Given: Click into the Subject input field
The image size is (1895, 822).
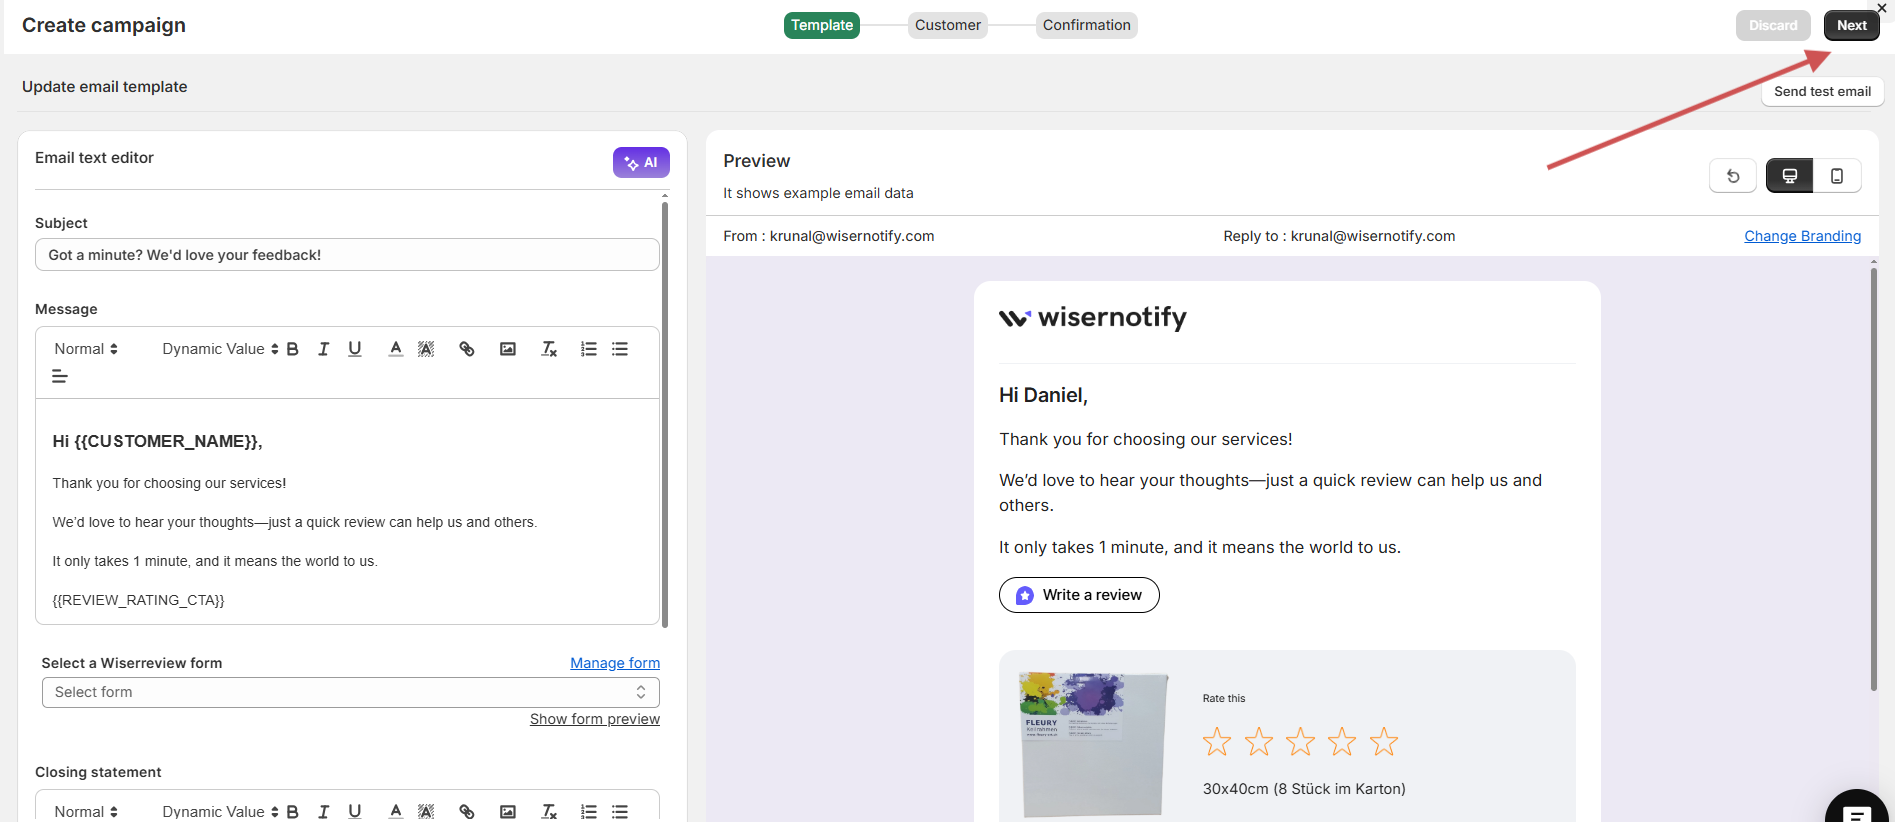Looking at the screenshot, I should pos(346,255).
